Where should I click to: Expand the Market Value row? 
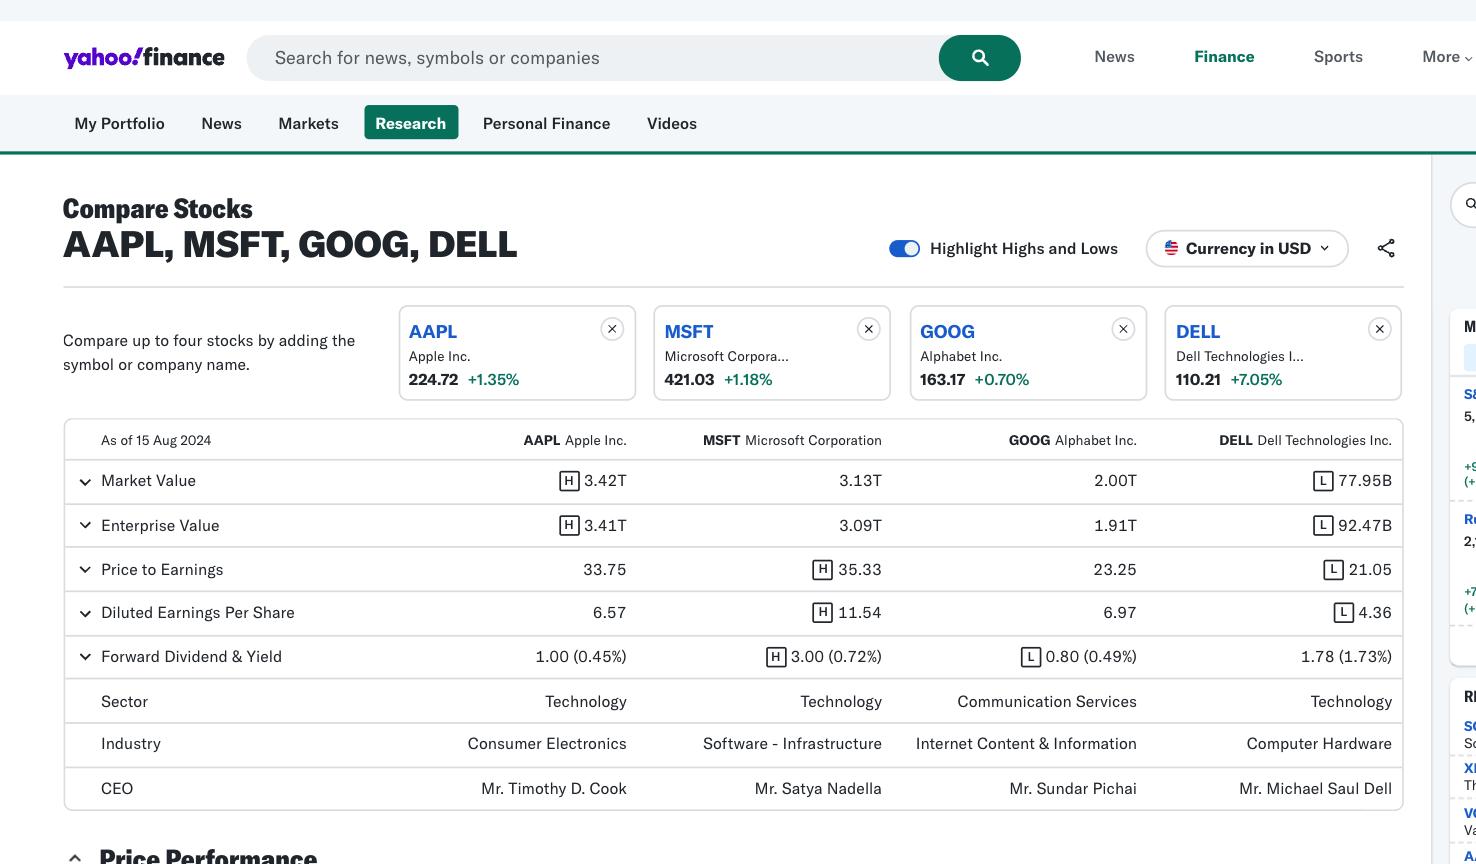(x=85, y=482)
